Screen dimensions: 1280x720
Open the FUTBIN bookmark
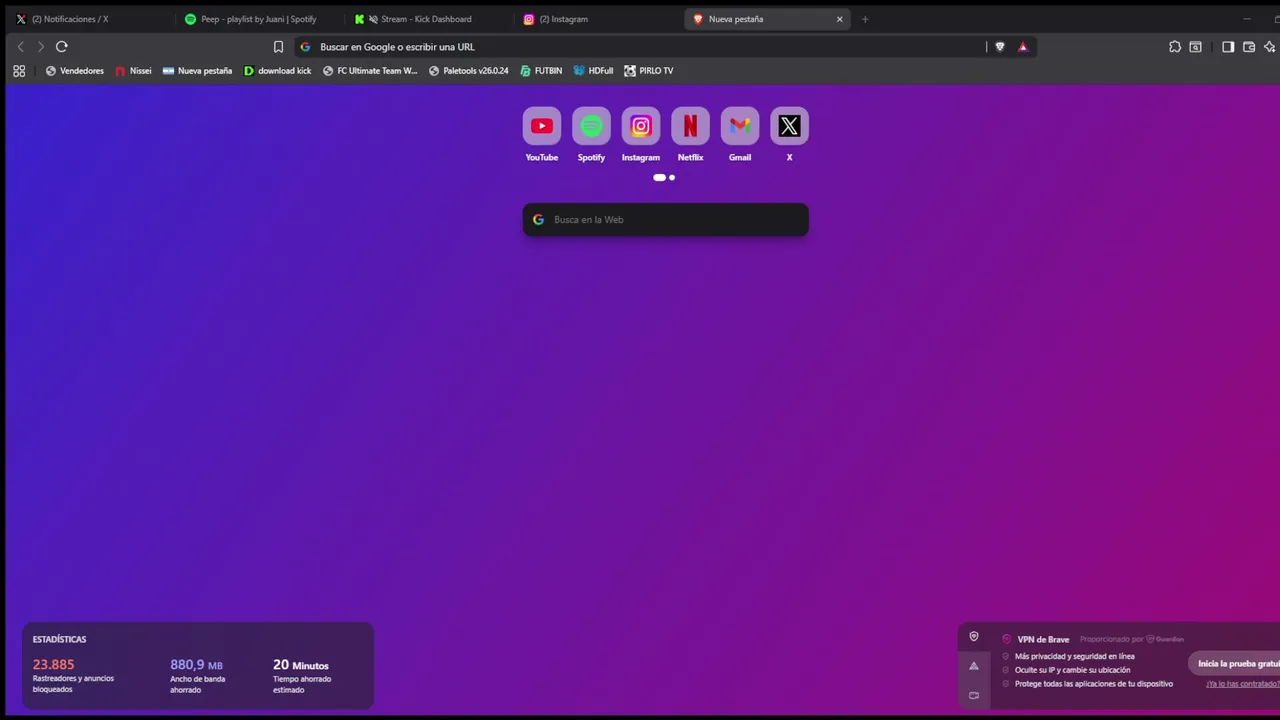point(541,71)
